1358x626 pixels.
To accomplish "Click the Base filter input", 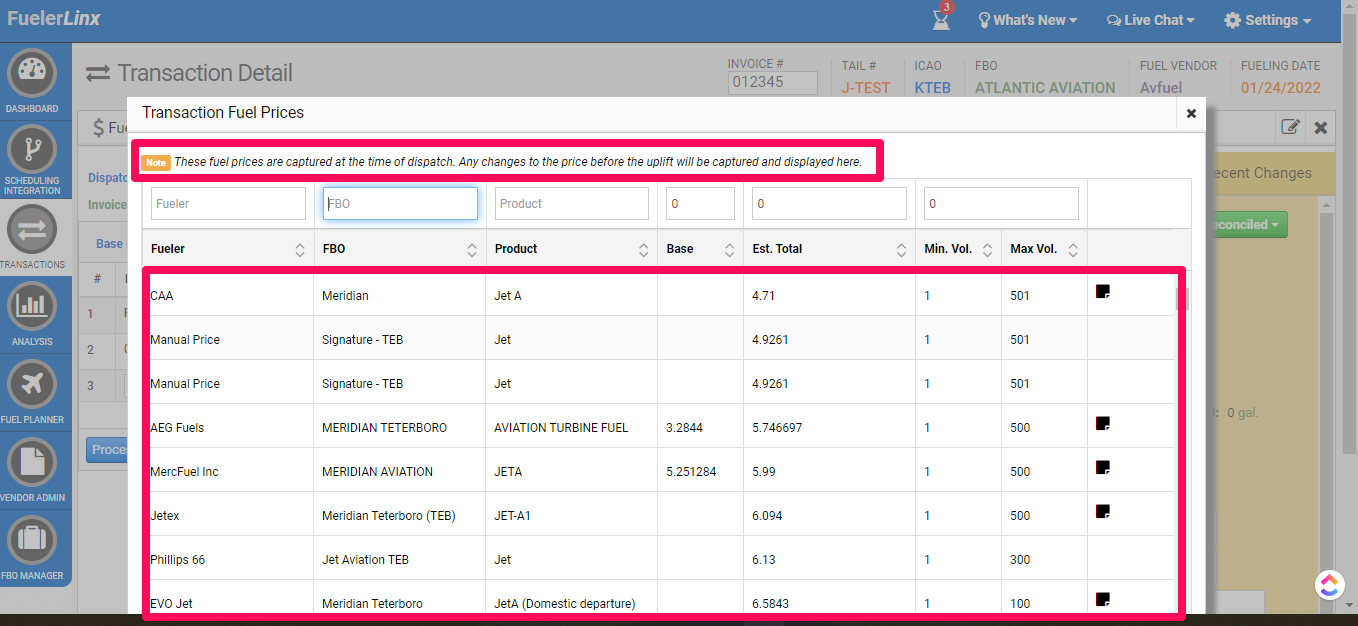I will (701, 203).
